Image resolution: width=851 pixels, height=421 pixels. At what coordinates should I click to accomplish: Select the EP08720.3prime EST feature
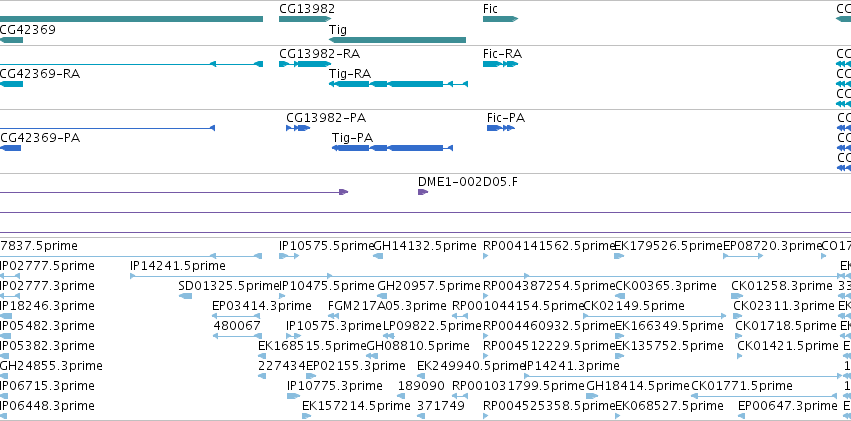(743, 256)
